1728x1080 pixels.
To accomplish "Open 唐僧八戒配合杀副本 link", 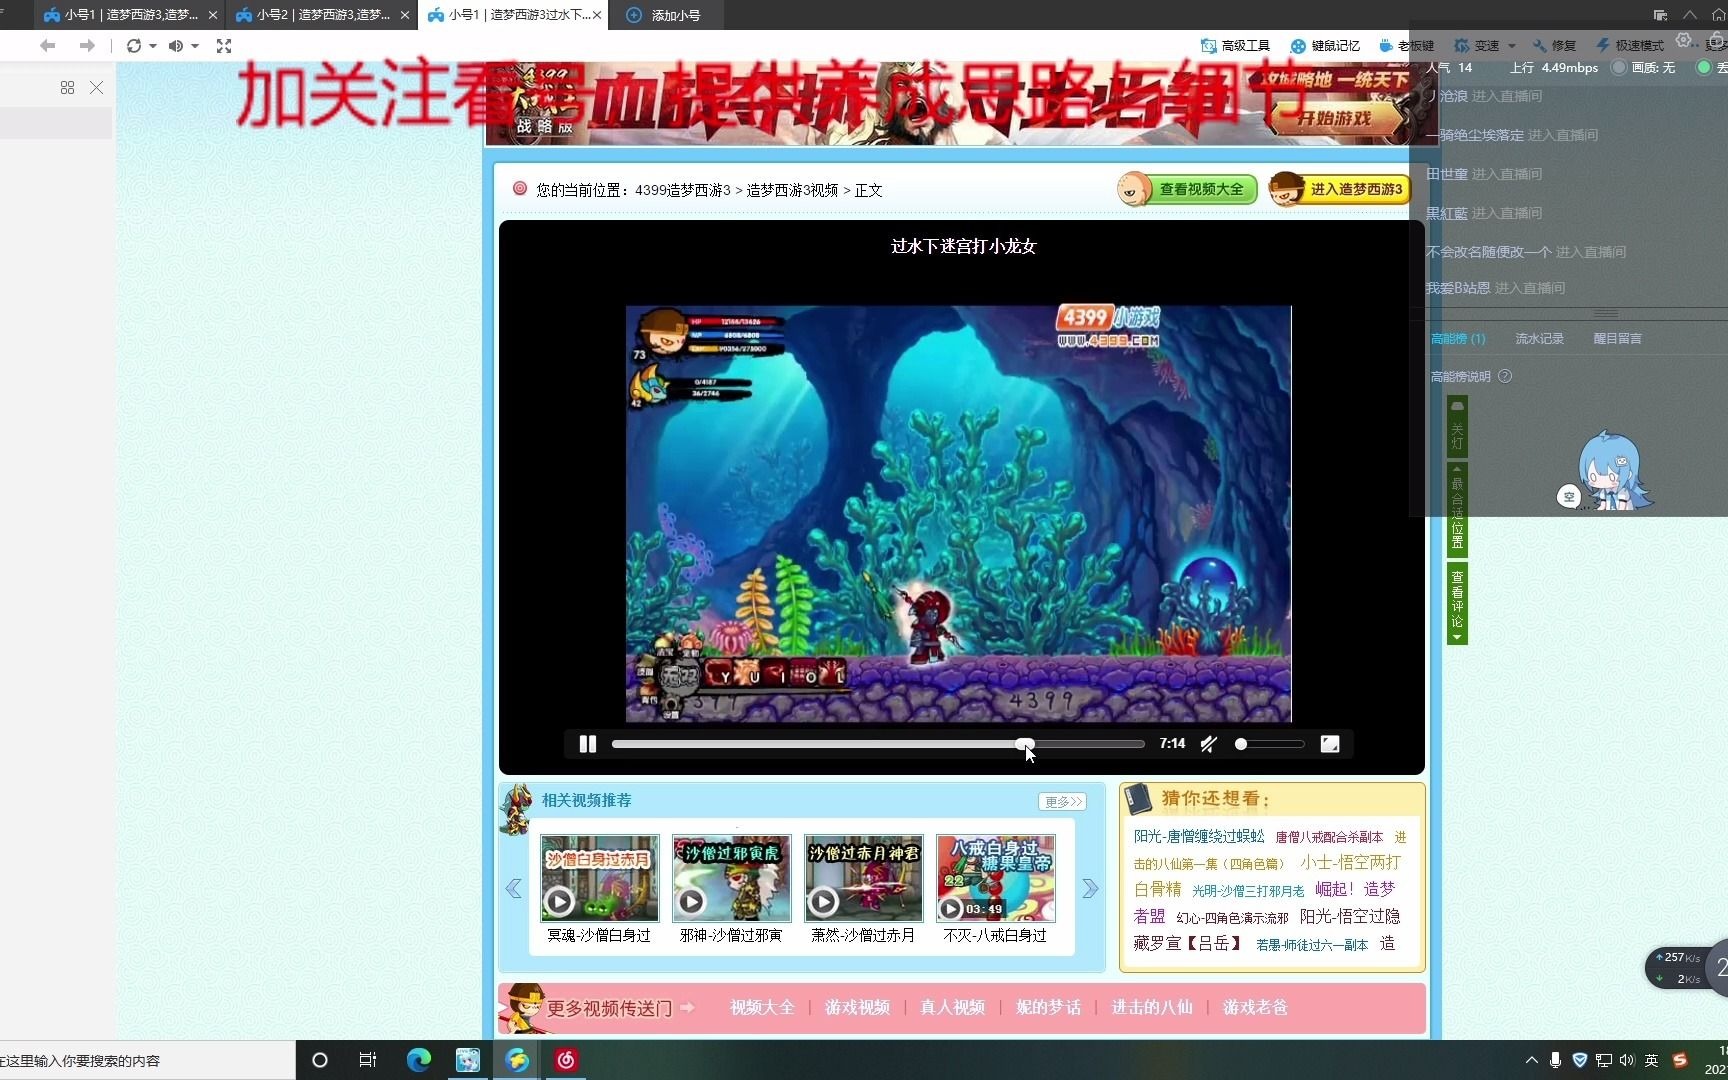I will click(x=1329, y=837).
